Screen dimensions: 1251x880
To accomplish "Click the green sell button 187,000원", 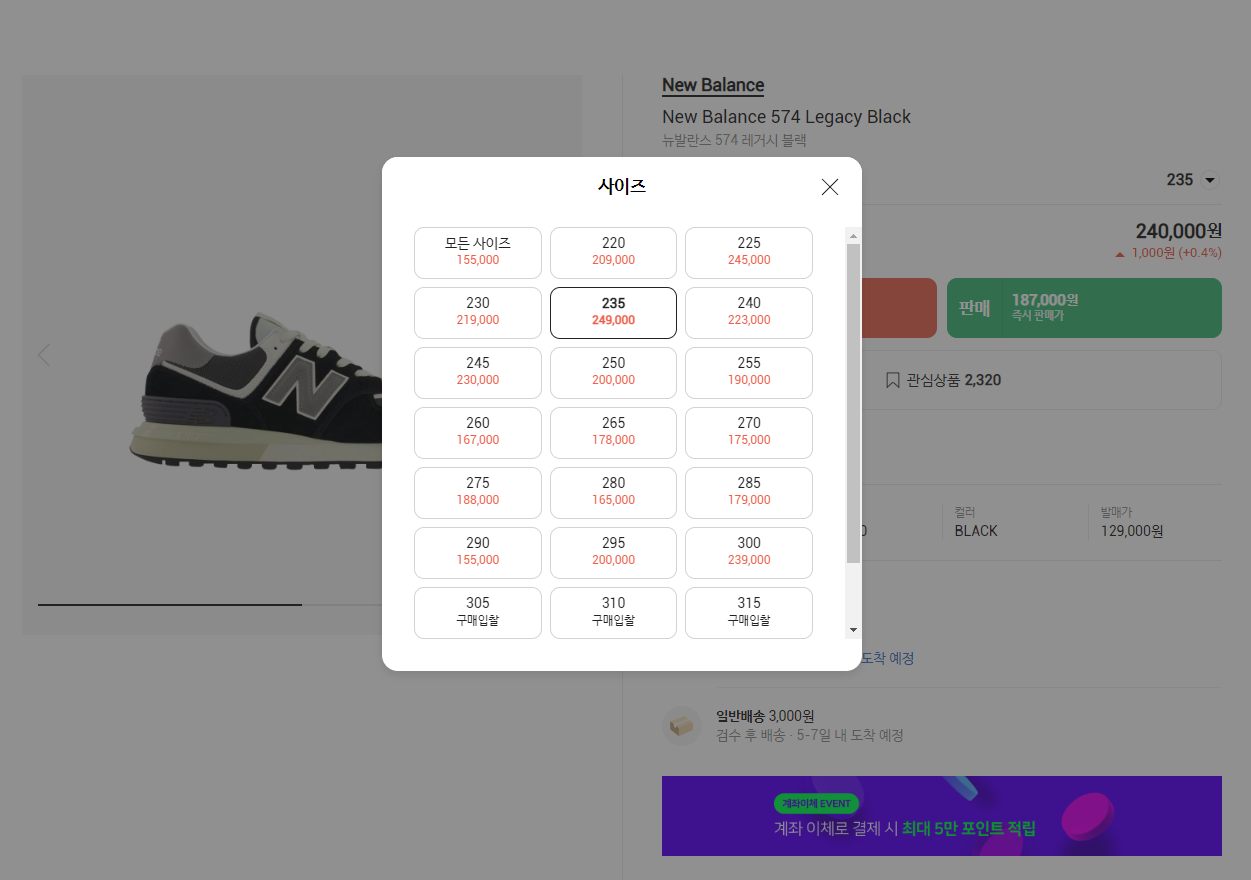I will (1084, 308).
